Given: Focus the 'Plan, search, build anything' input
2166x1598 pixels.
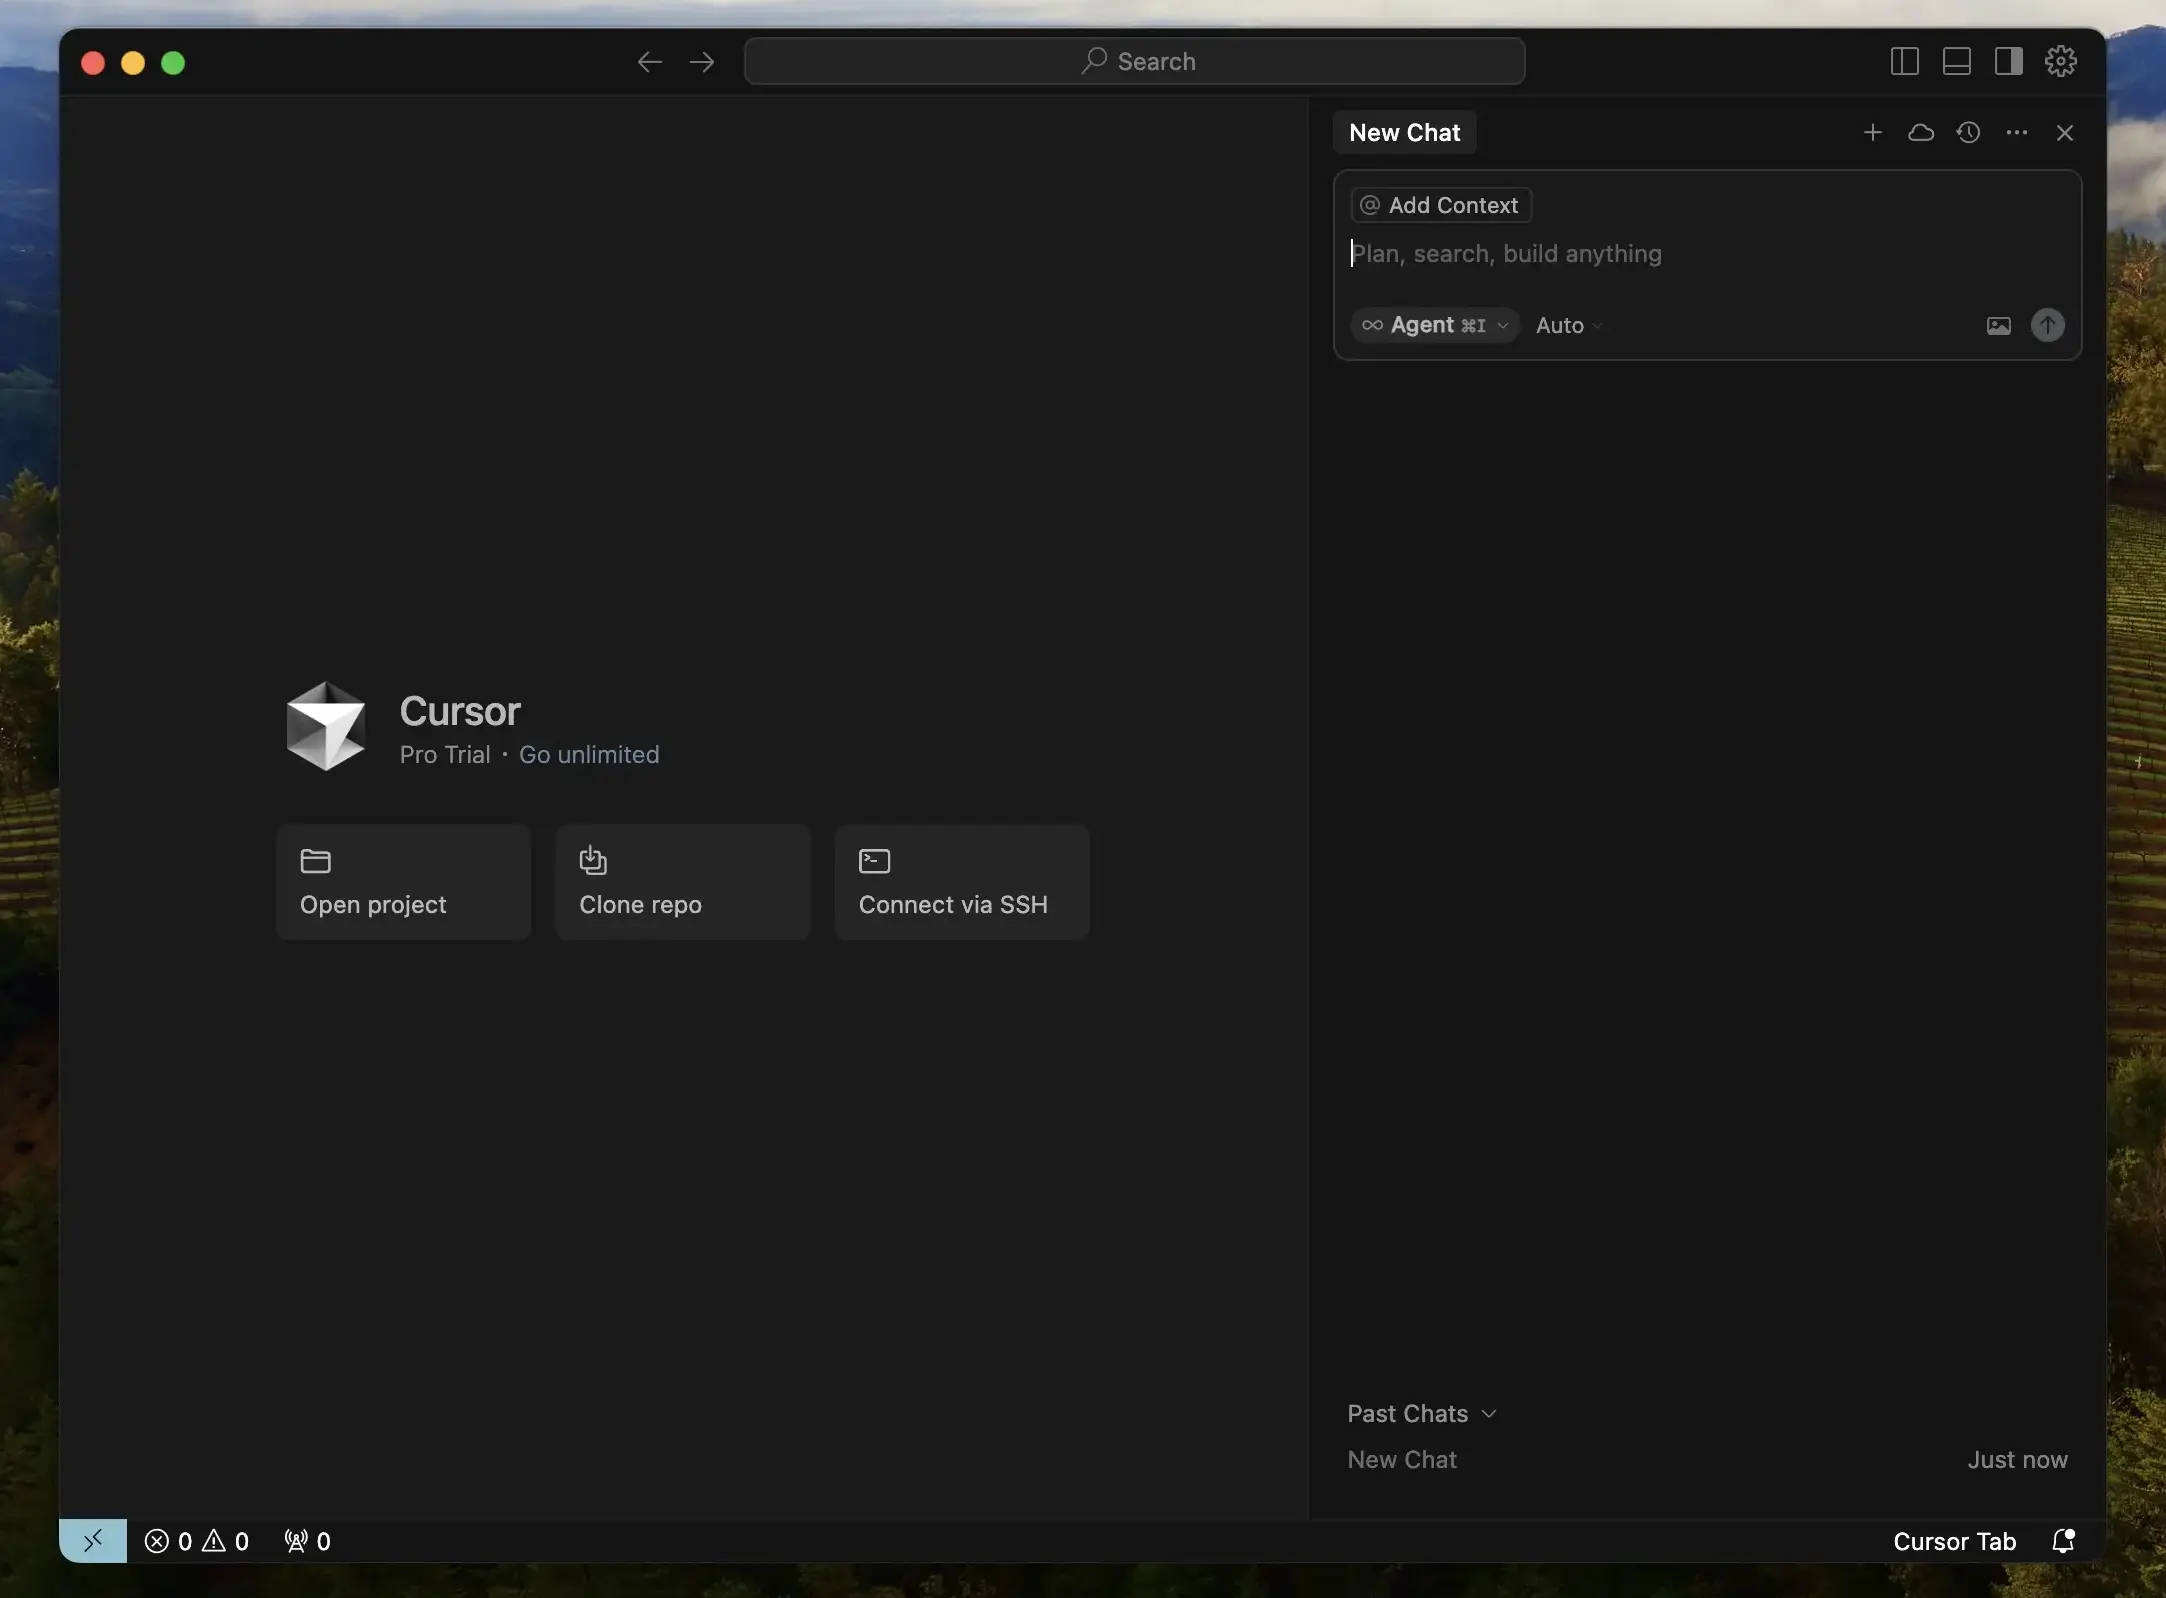Looking at the screenshot, I should click(1706, 254).
